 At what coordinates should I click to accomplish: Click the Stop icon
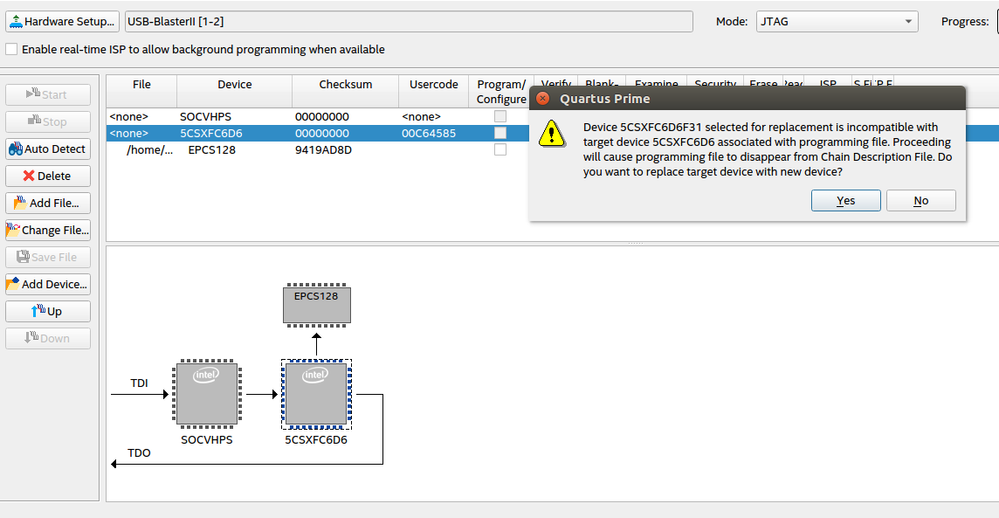(x=34, y=120)
